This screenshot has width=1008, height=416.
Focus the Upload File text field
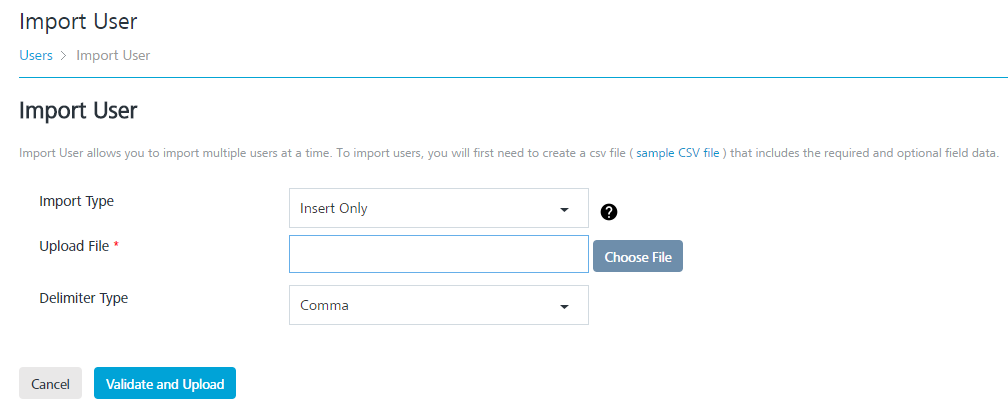[438, 254]
